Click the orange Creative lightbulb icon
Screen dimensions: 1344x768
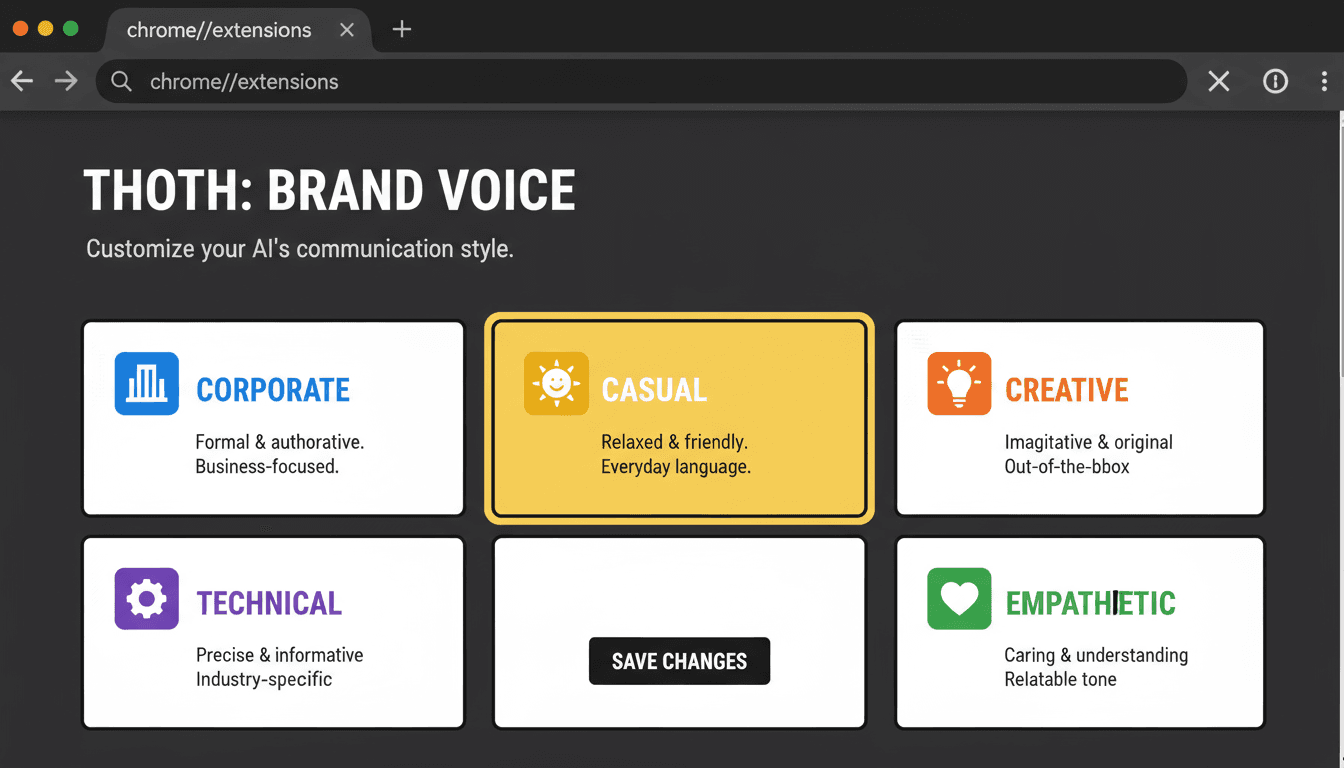pyautogui.click(x=959, y=383)
